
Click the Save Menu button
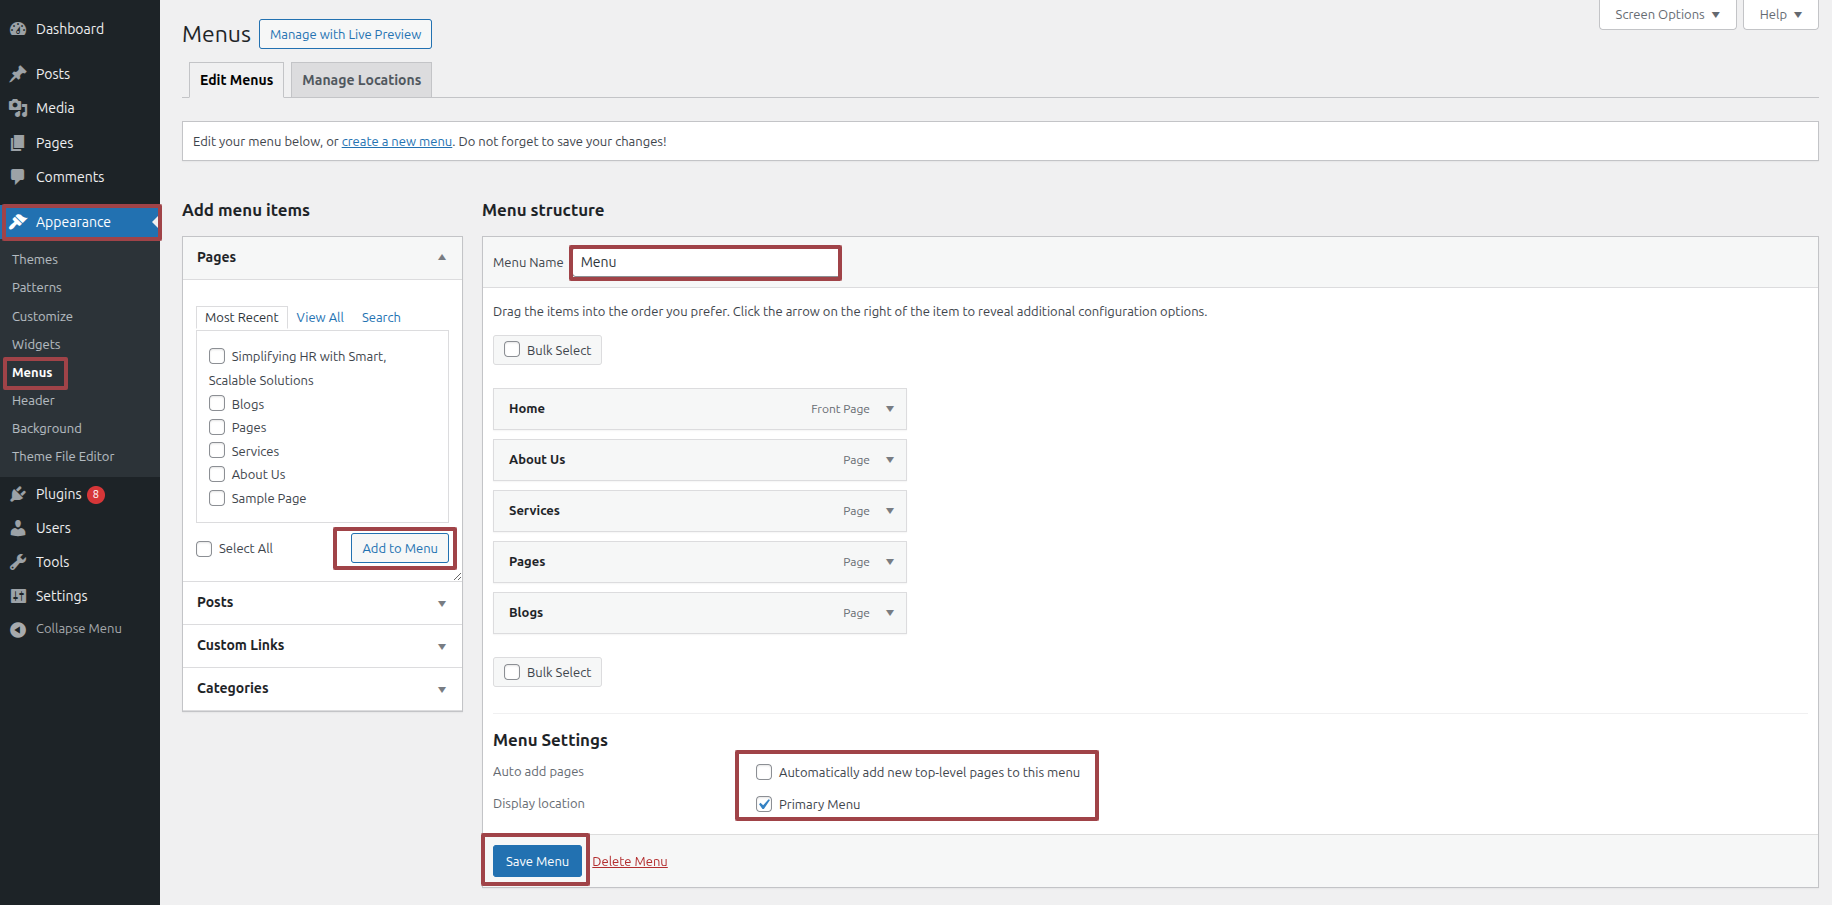point(537,861)
